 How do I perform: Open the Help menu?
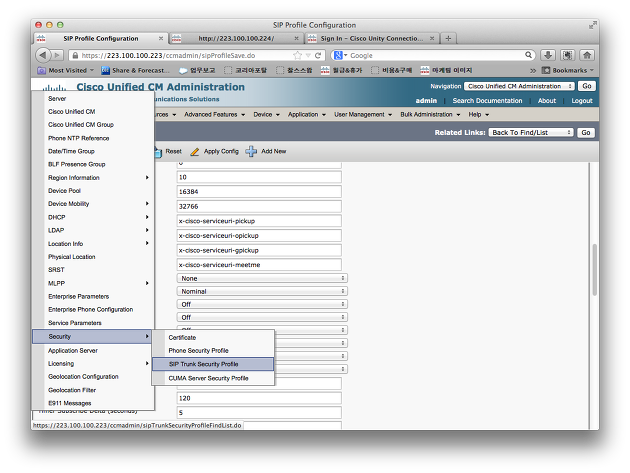pos(479,115)
